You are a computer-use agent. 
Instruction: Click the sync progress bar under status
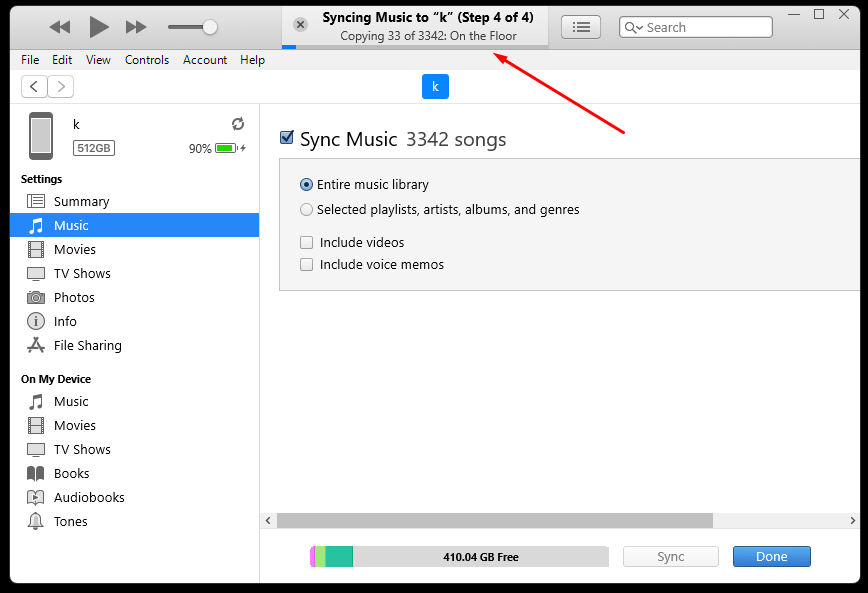[x=415, y=47]
